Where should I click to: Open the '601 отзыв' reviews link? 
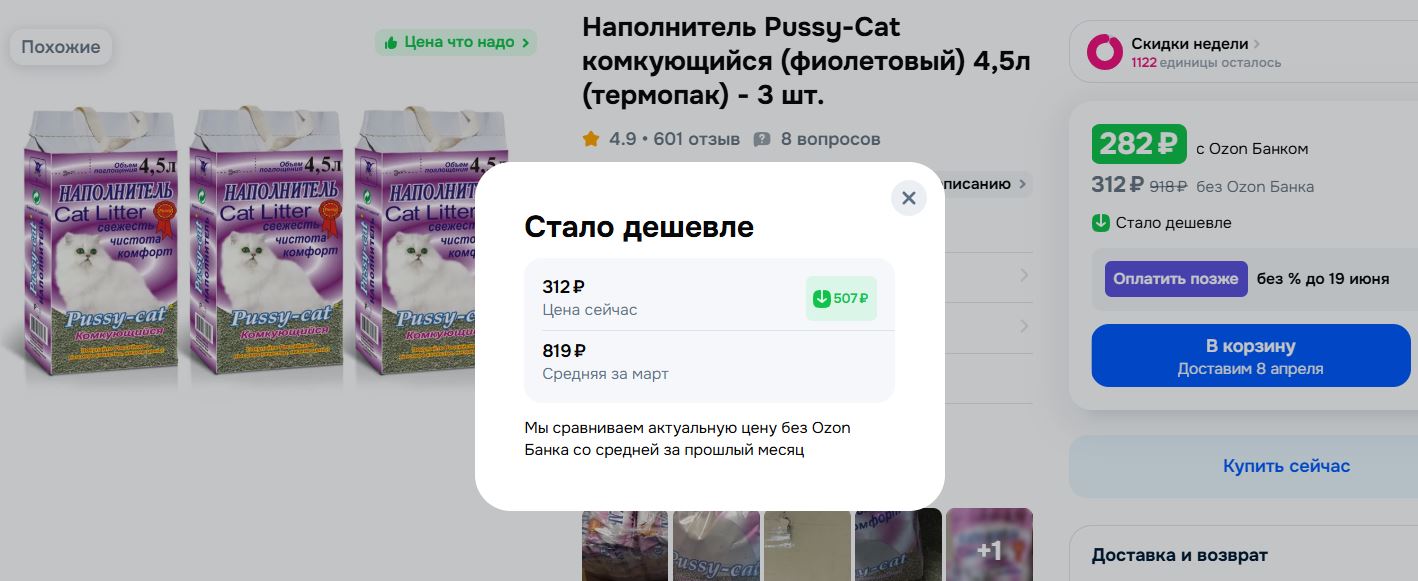coord(697,139)
